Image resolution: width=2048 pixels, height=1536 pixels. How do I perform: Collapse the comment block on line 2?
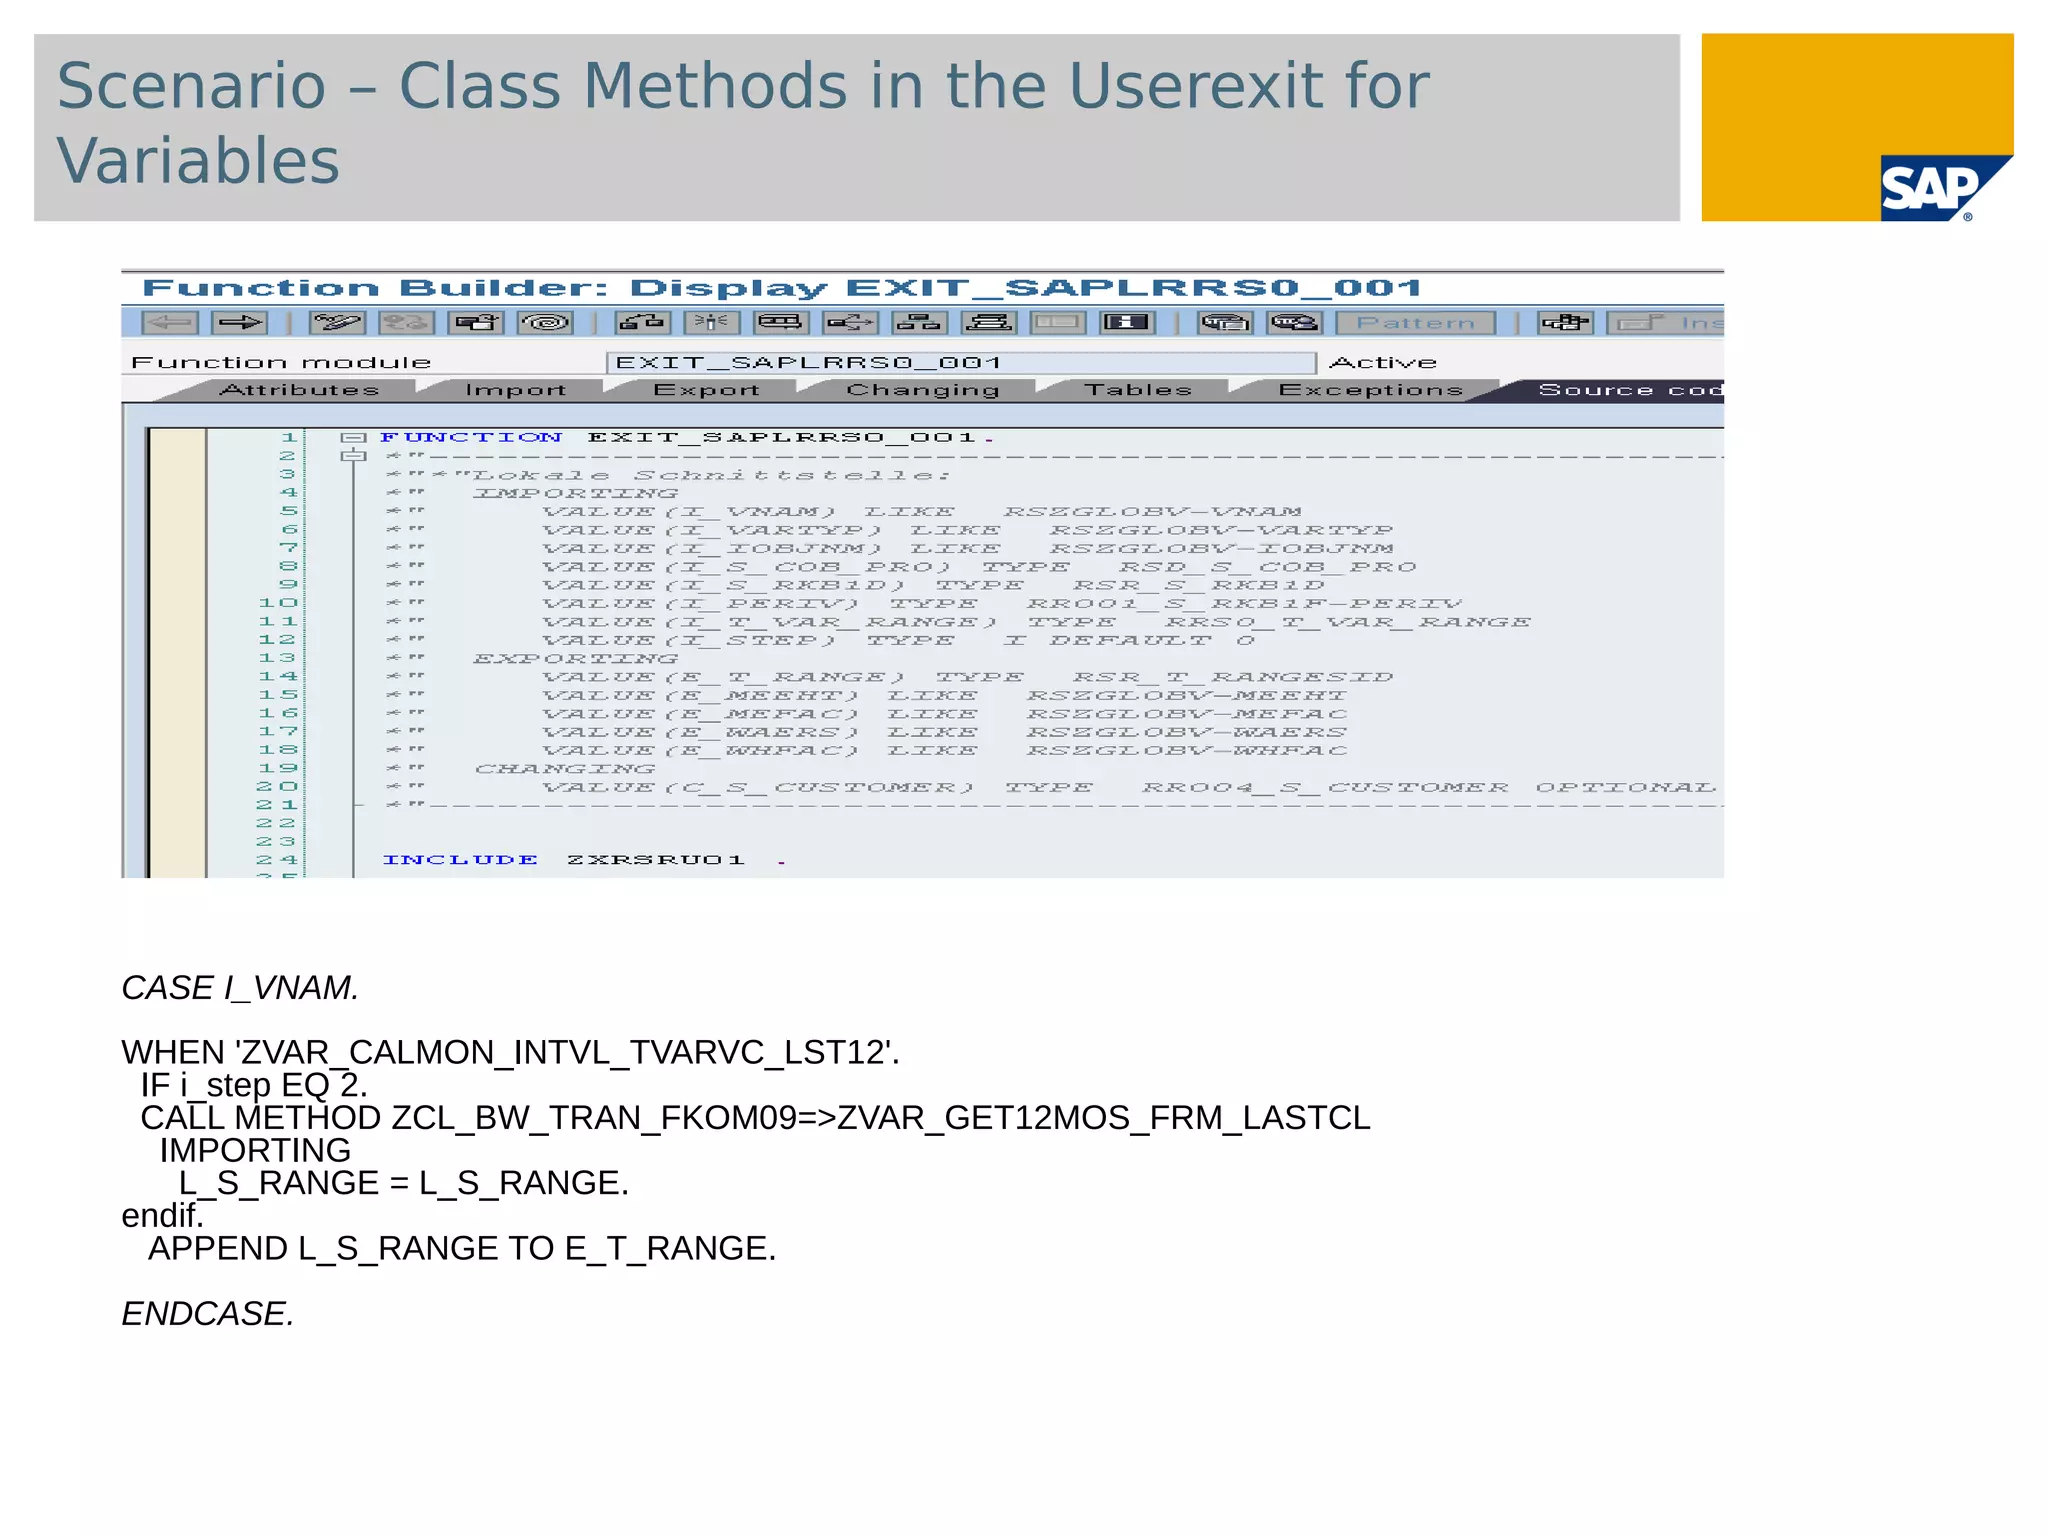[x=353, y=456]
